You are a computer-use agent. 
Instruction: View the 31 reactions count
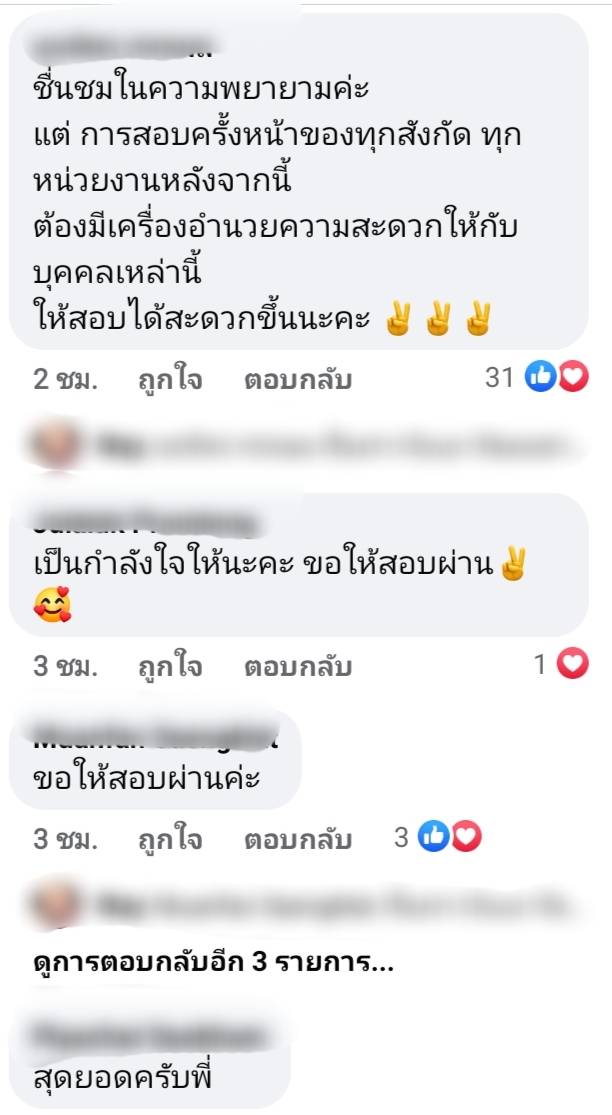click(x=499, y=378)
